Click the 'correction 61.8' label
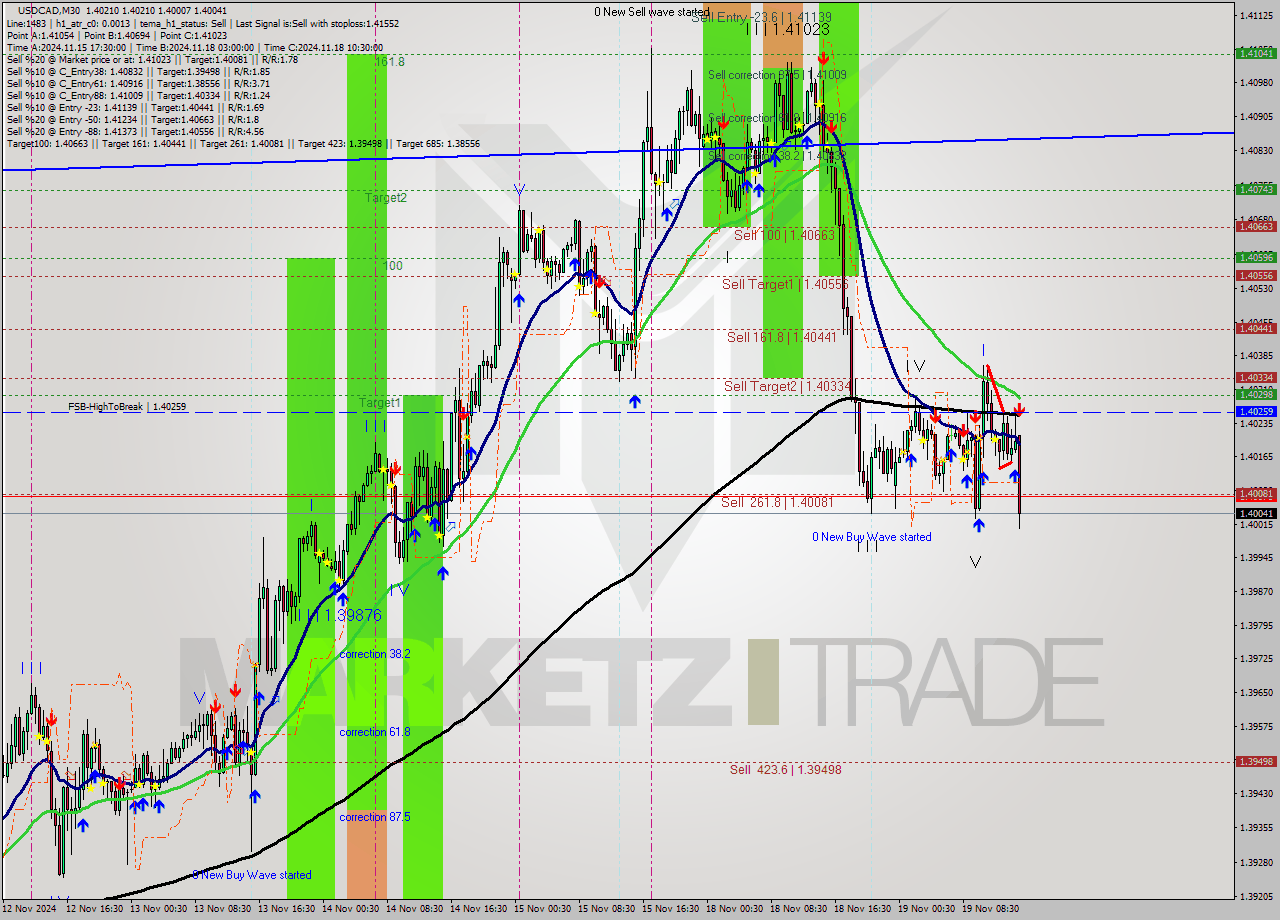Image resolution: width=1280 pixels, height=920 pixels. point(375,731)
